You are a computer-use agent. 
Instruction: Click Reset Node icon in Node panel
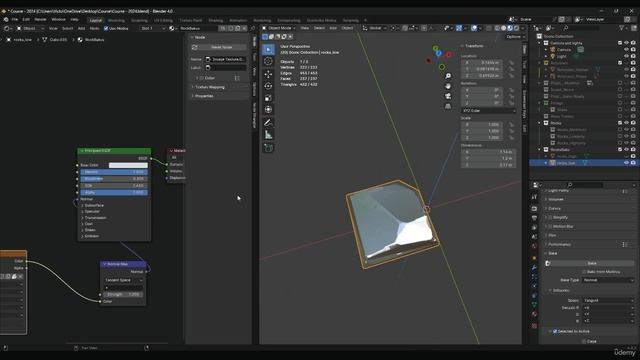coord(195,47)
